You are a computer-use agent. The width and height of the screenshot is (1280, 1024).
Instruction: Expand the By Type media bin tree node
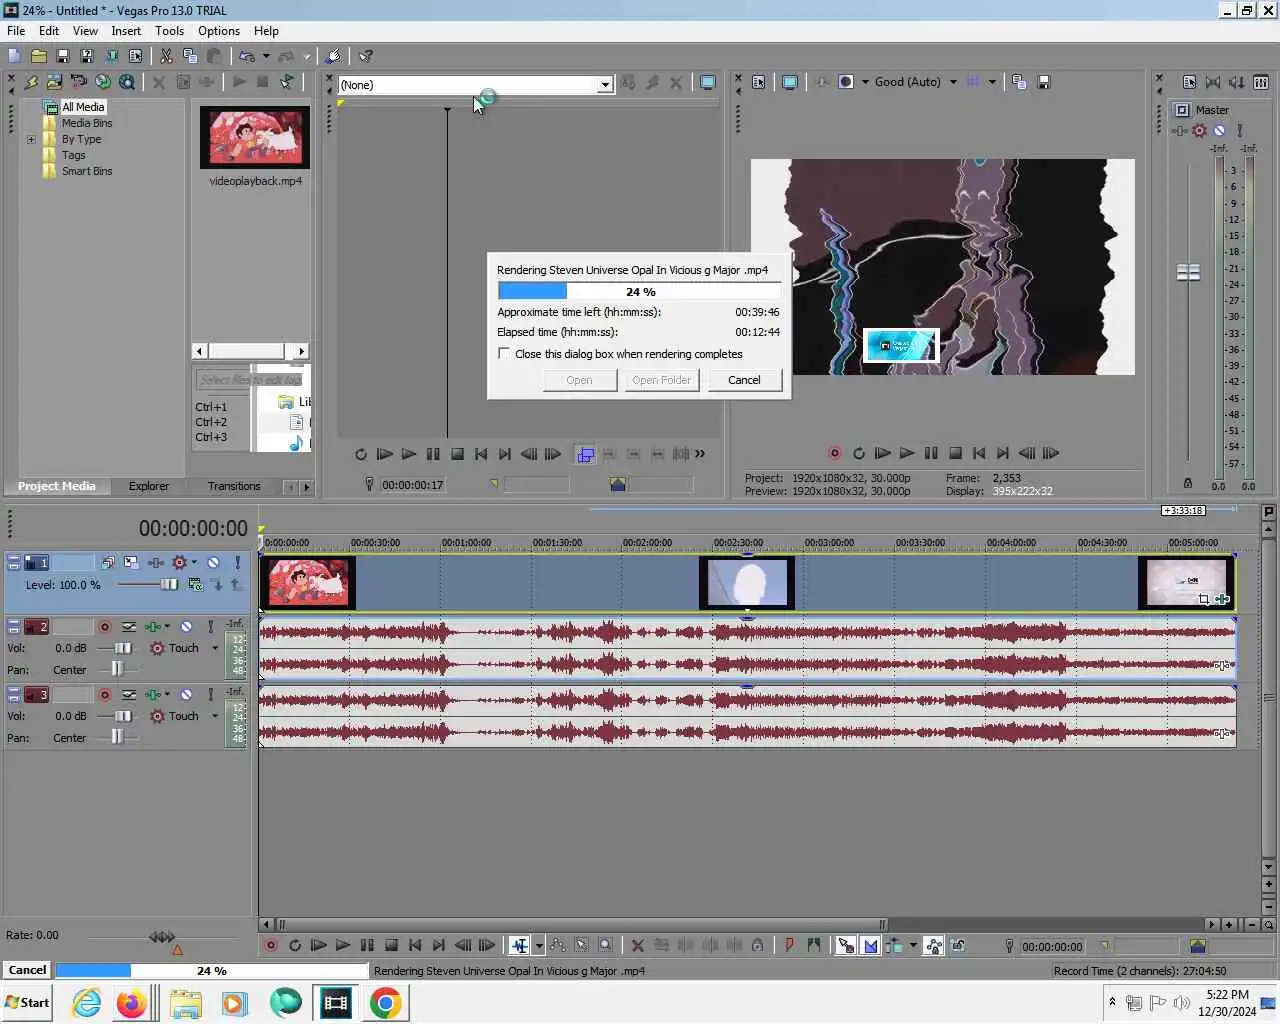click(x=31, y=139)
